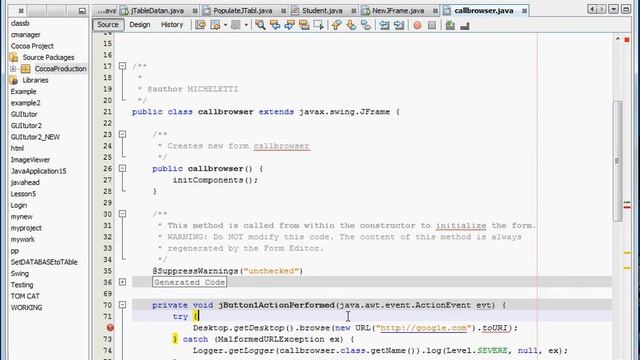Minimize the Projects panel icon
The image size is (640, 360).
pos(82,11)
